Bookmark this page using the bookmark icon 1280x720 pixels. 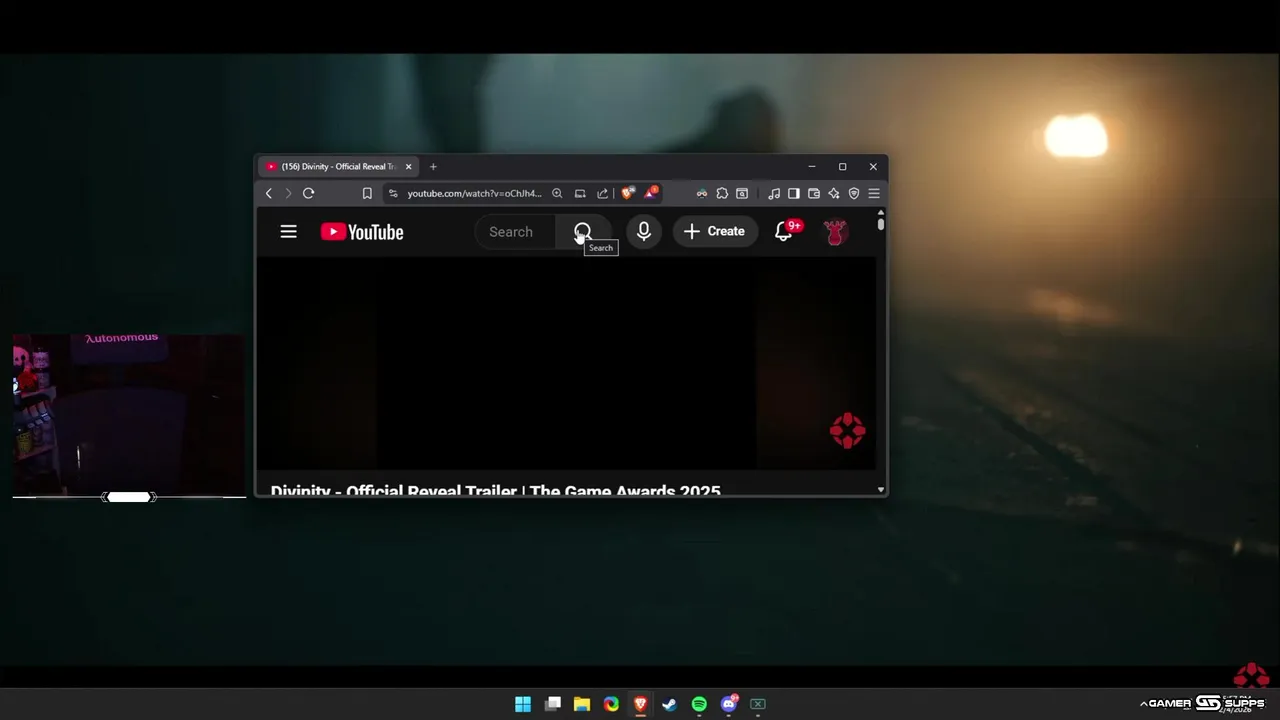(x=367, y=193)
